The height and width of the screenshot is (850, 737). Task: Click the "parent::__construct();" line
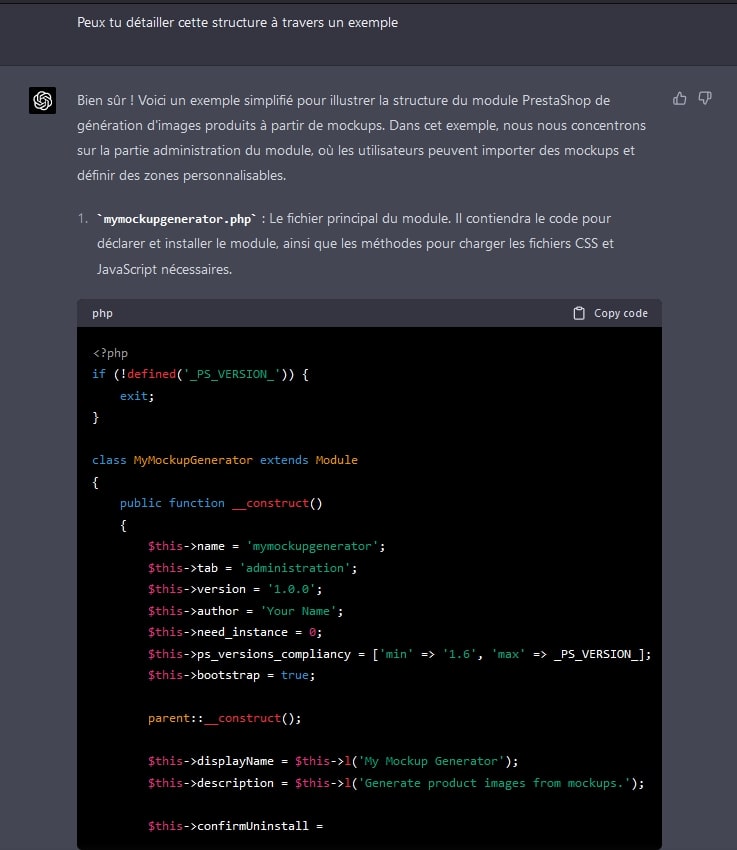click(x=224, y=718)
